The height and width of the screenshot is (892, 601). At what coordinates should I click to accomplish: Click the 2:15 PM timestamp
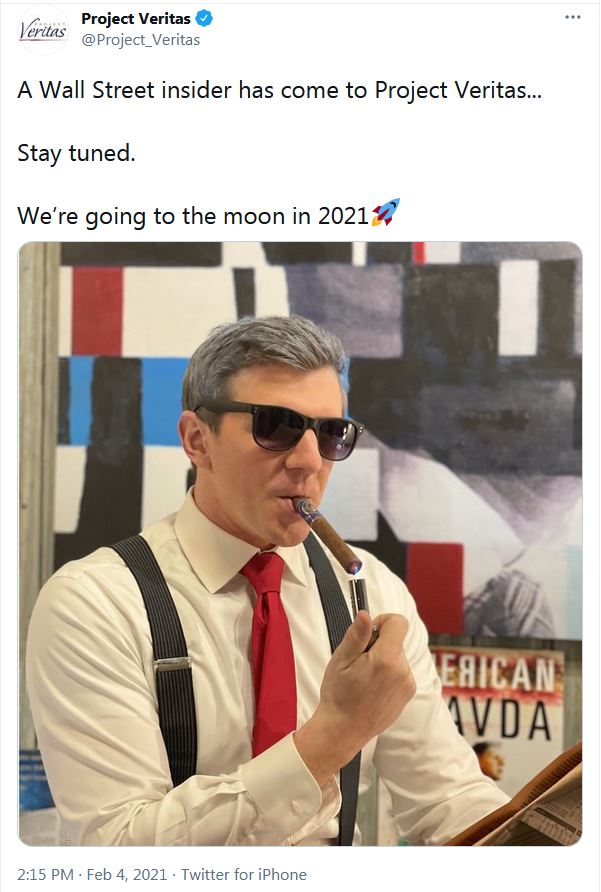46,874
